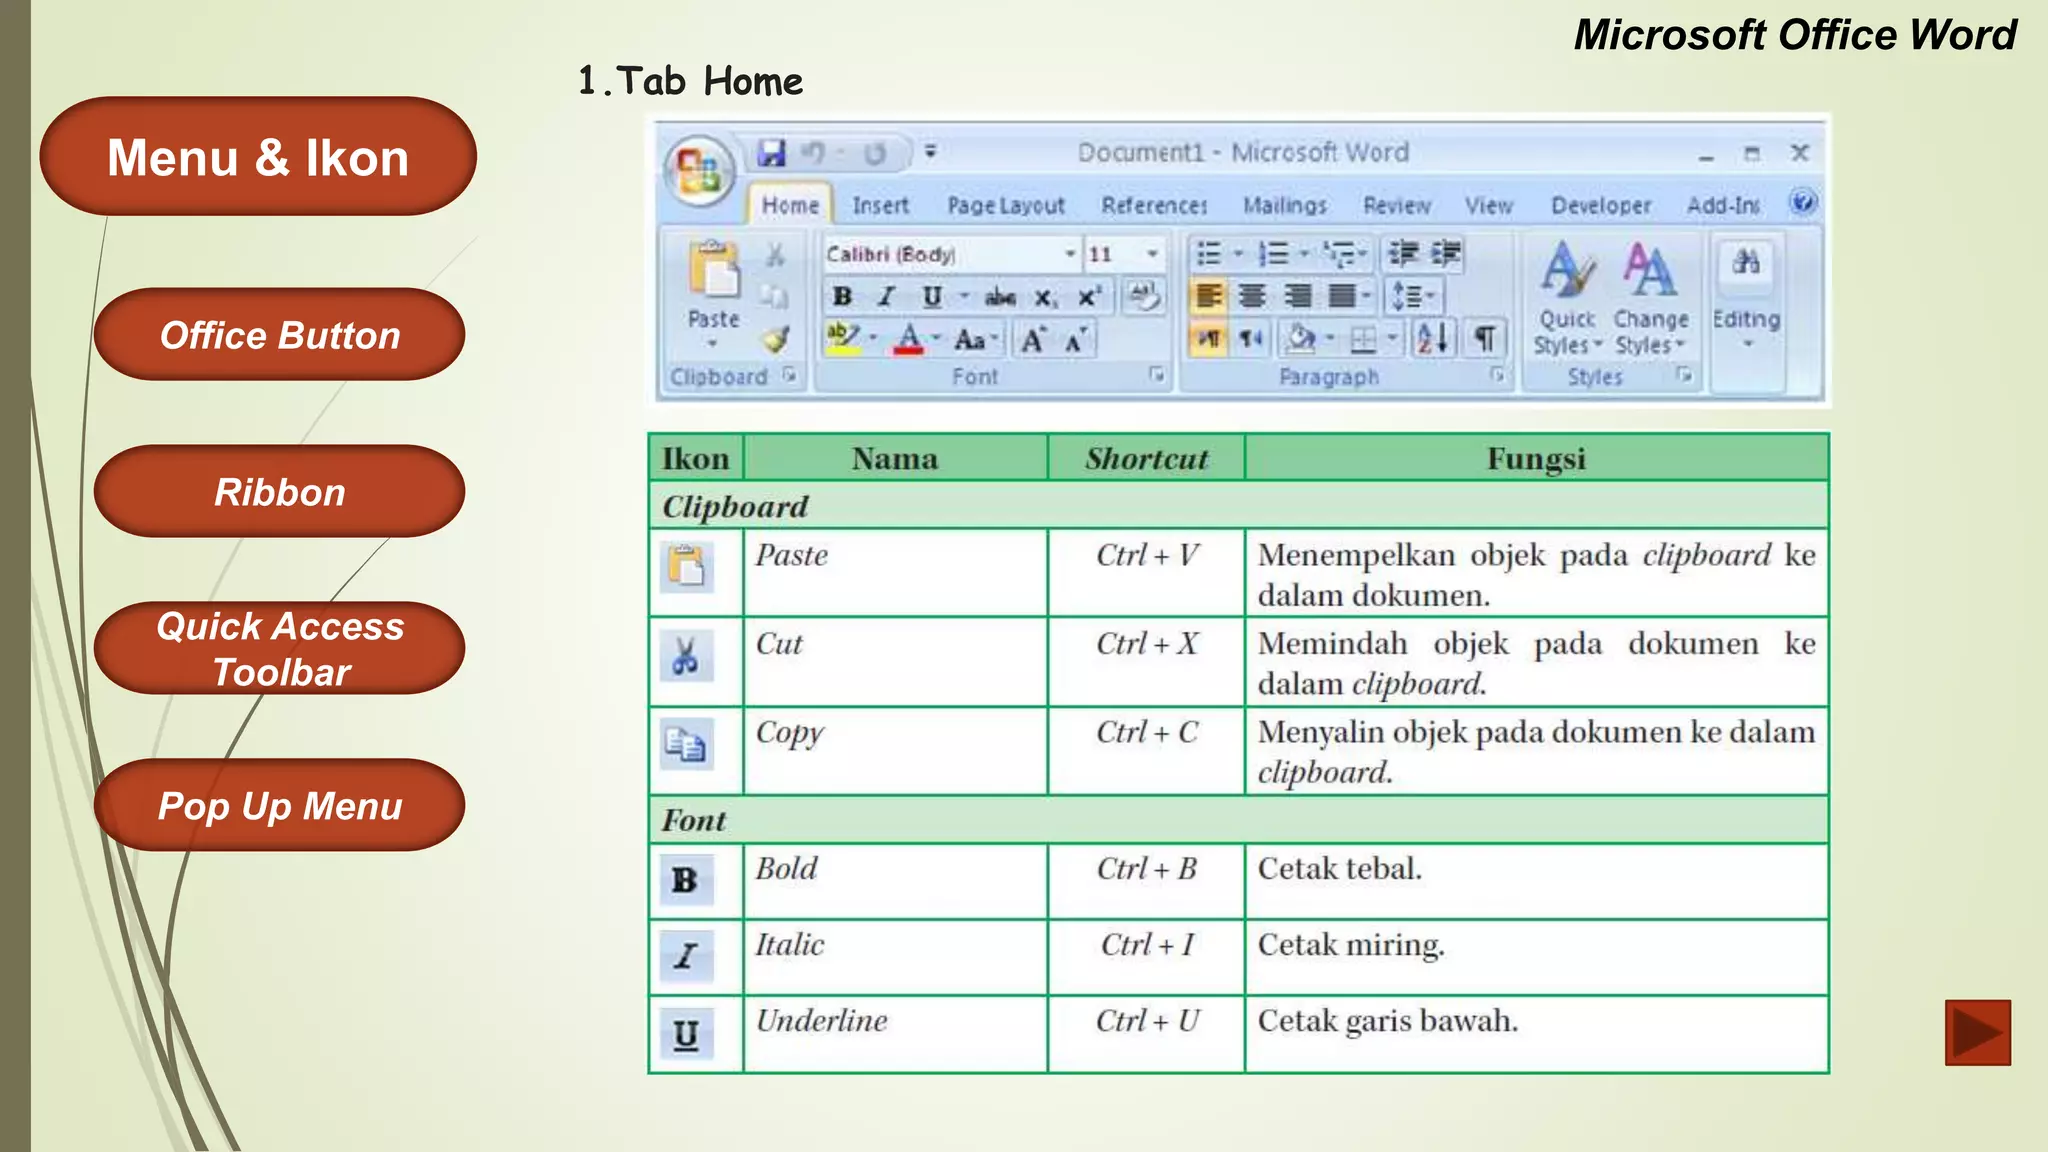Click the round Office Button logo in Word

point(699,169)
